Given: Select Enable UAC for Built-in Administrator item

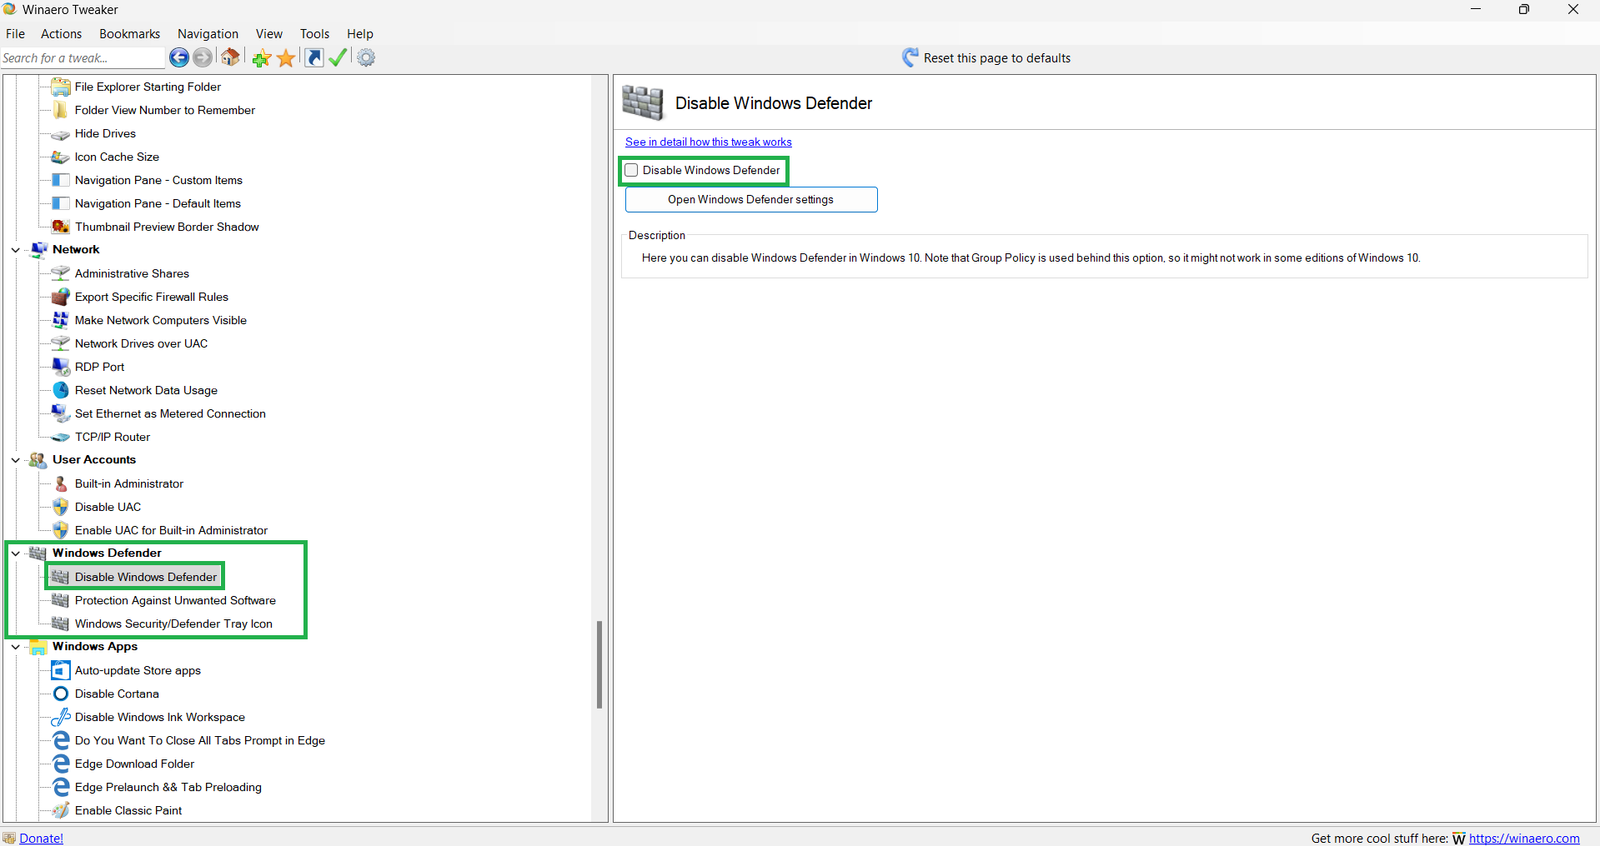Looking at the screenshot, I should (x=171, y=530).
